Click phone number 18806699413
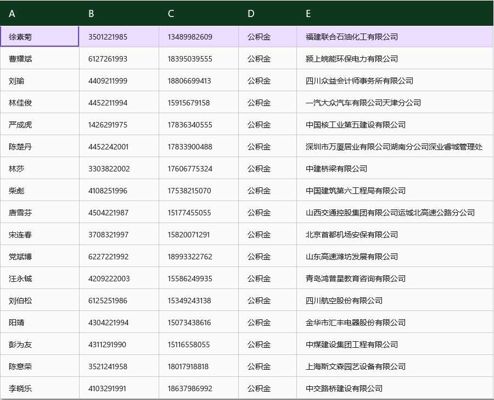494x400 pixels. [x=199, y=81]
